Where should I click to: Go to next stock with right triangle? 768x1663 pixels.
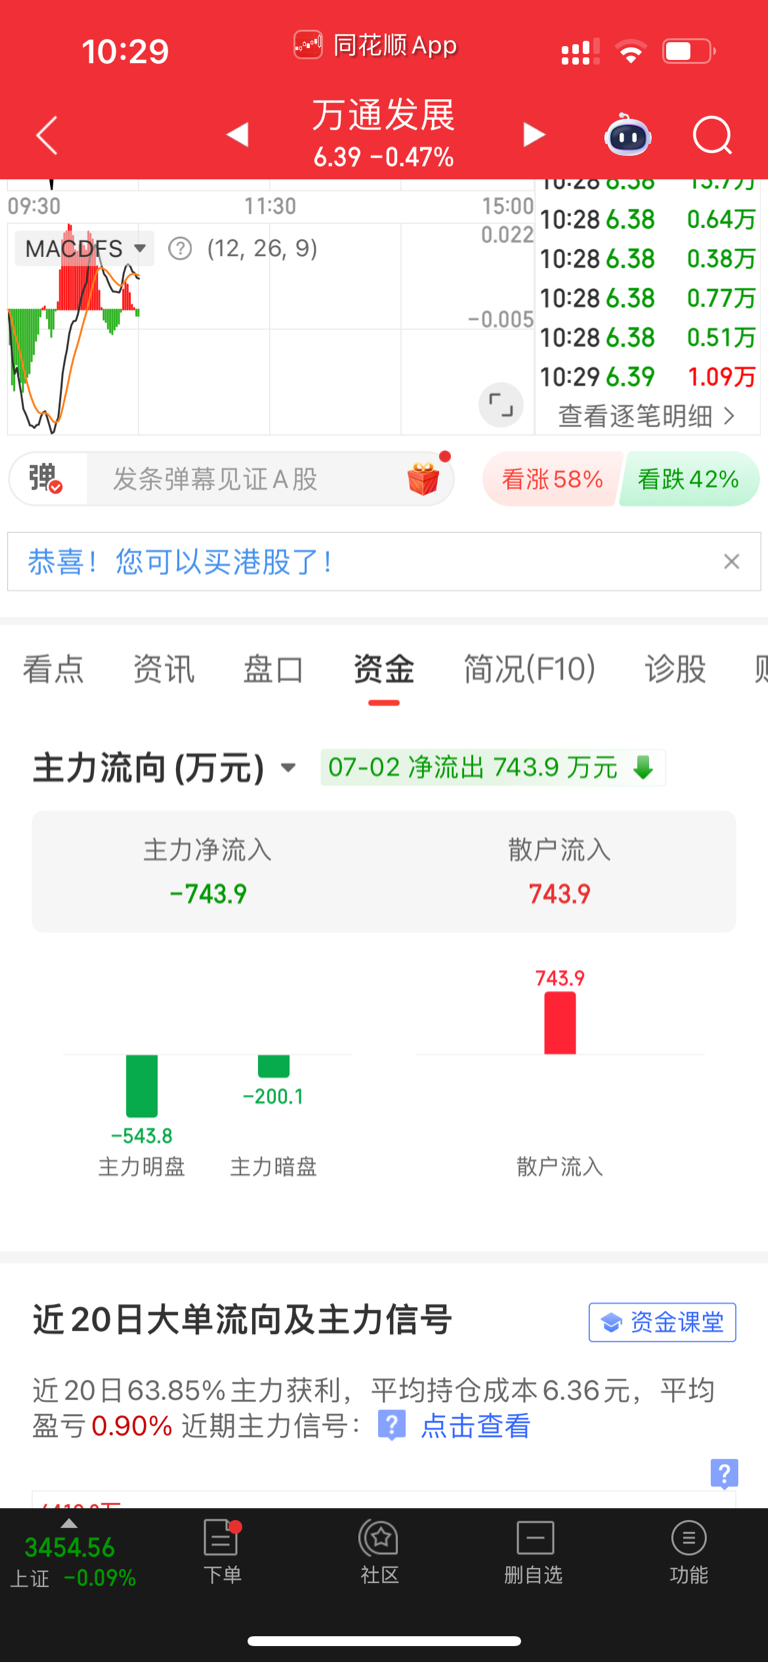534,135
